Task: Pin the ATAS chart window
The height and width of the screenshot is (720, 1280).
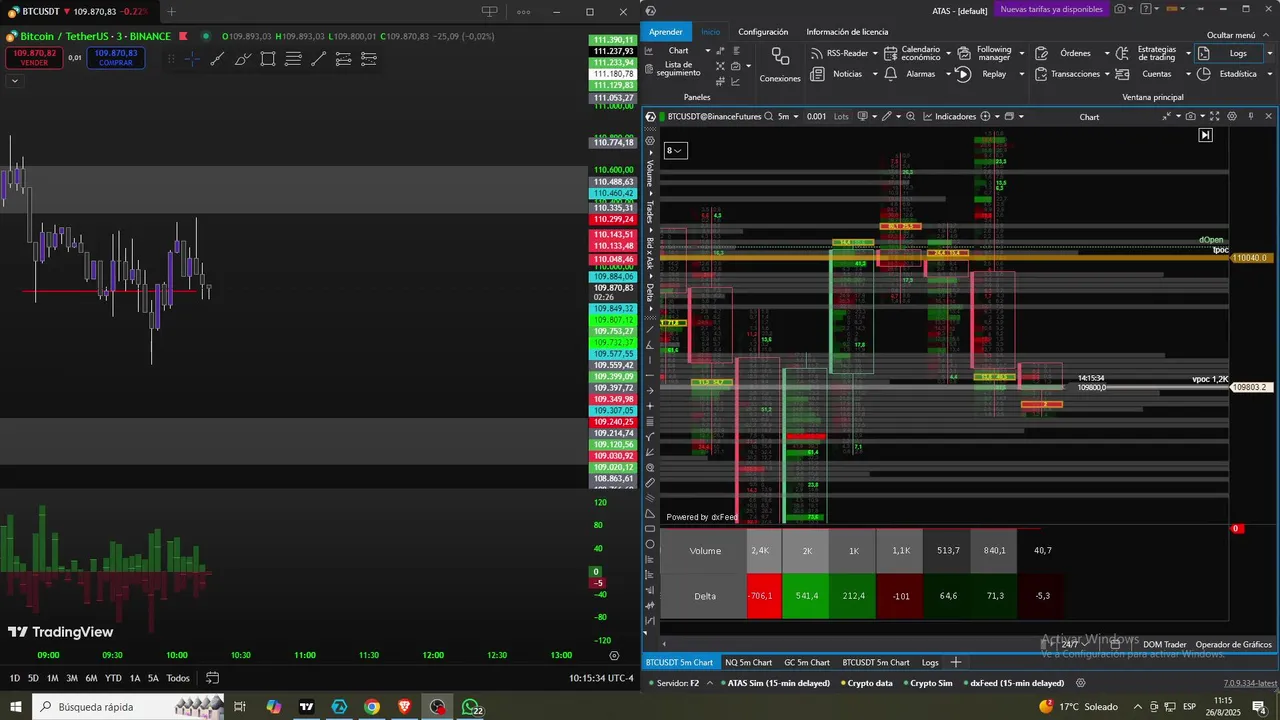Action: coord(1251,117)
